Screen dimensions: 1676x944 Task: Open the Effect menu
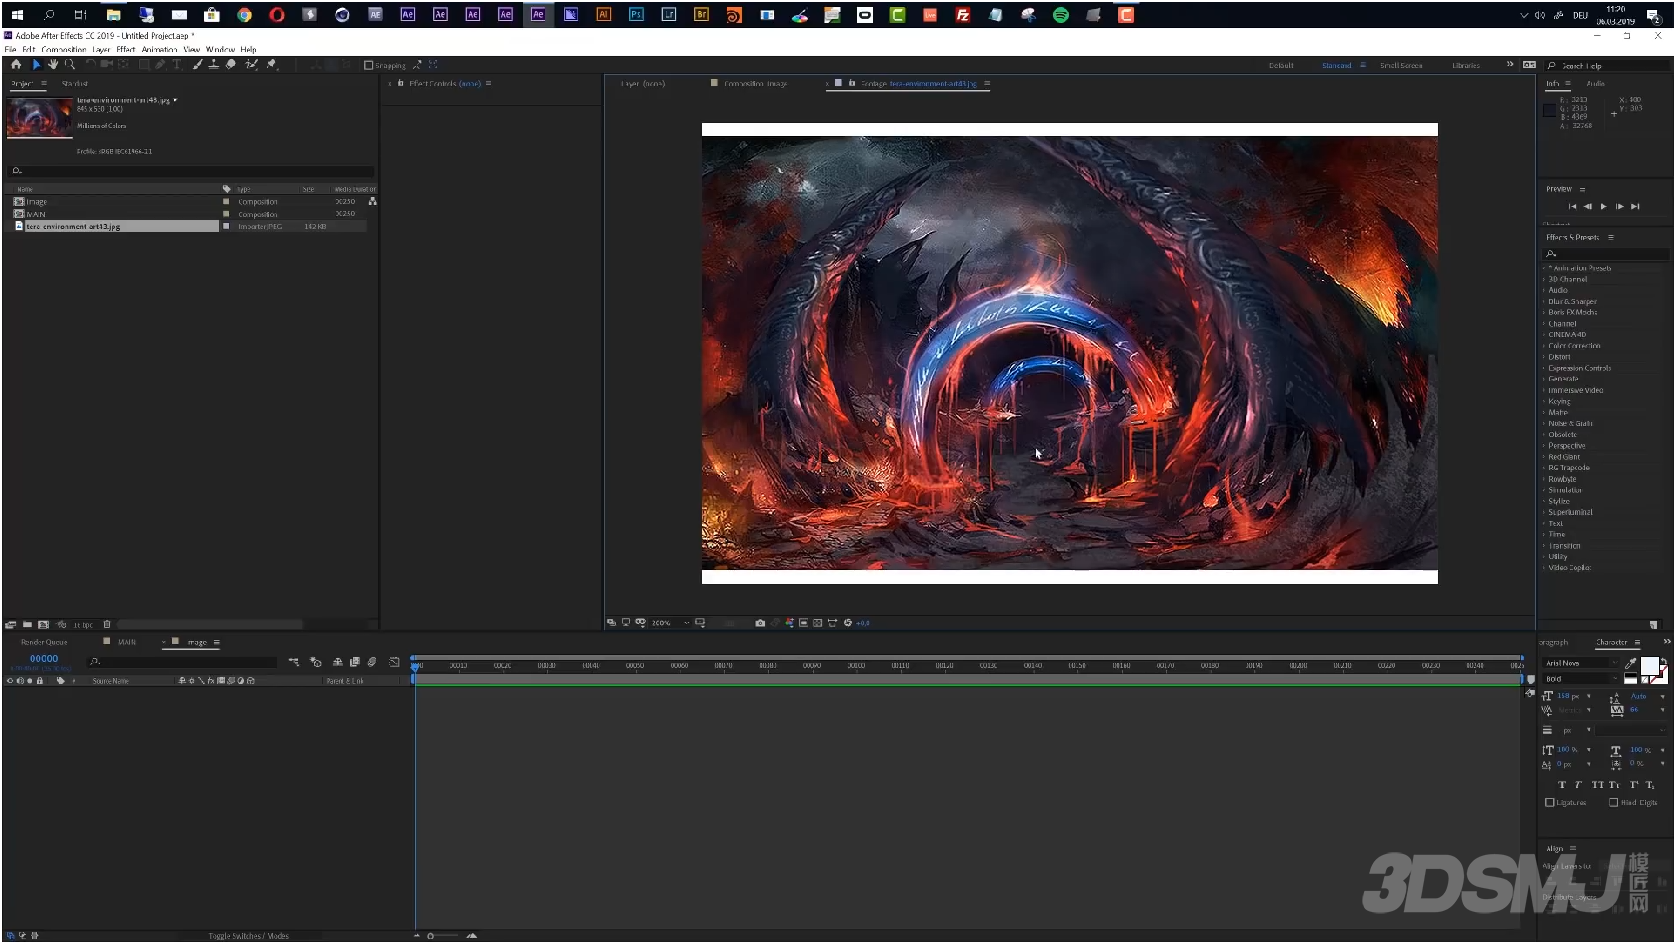click(125, 50)
